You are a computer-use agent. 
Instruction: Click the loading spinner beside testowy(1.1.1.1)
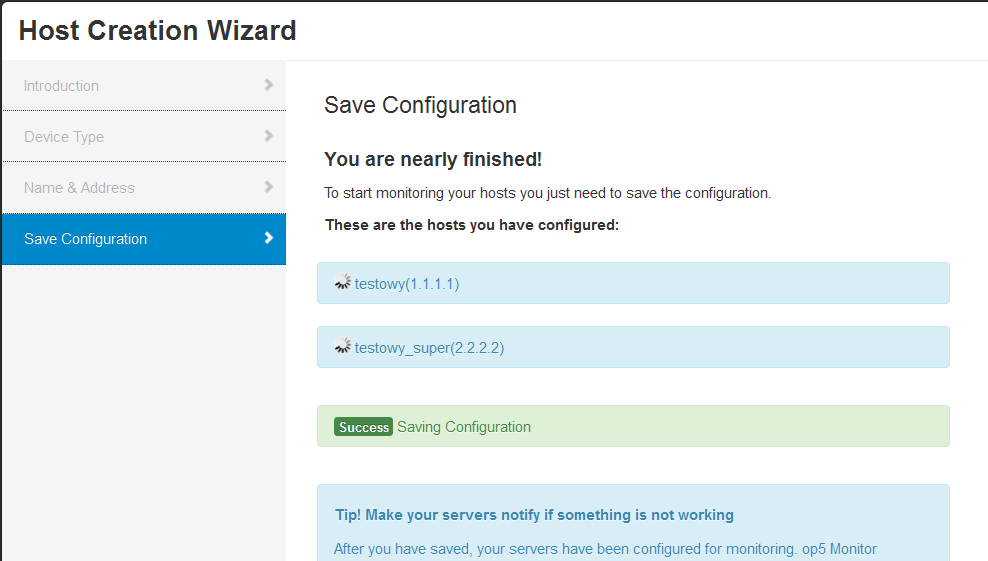point(343,283)
